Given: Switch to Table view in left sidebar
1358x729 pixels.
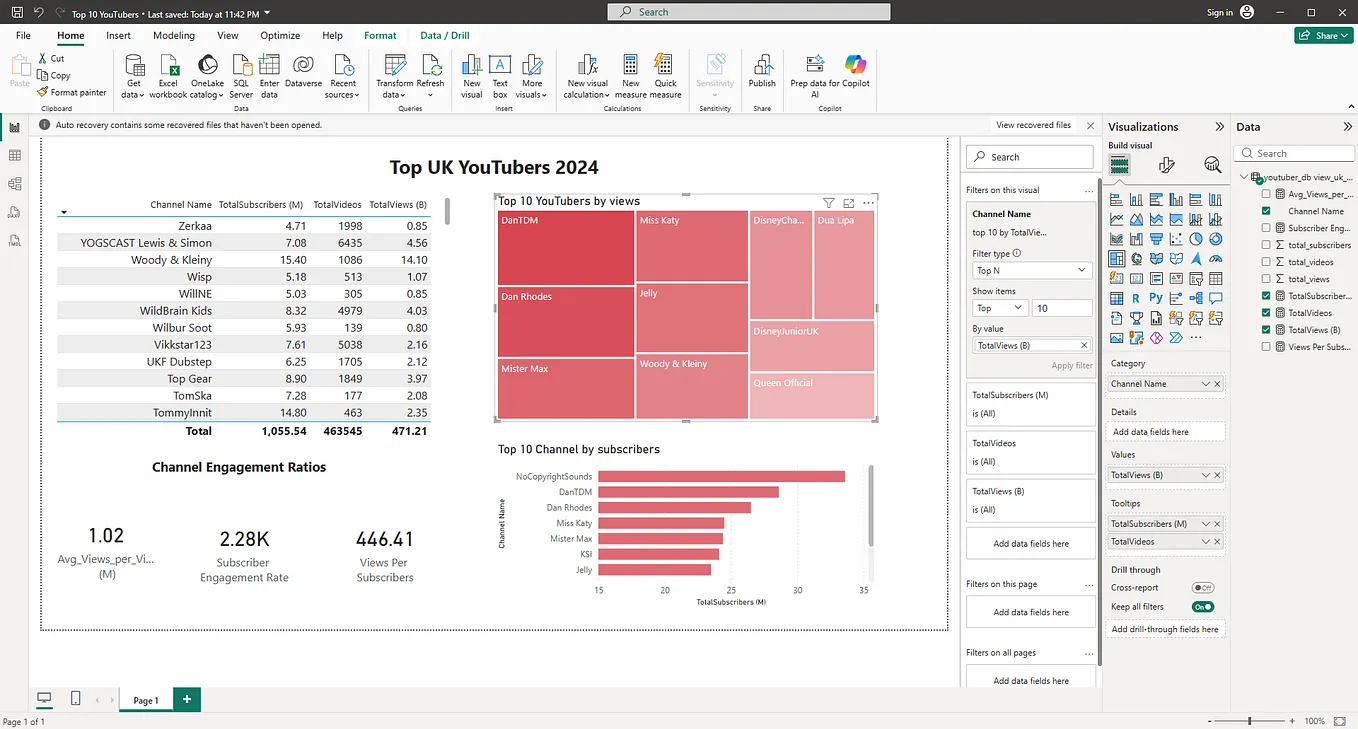Looking at the screenshot, I should point(14,155).
